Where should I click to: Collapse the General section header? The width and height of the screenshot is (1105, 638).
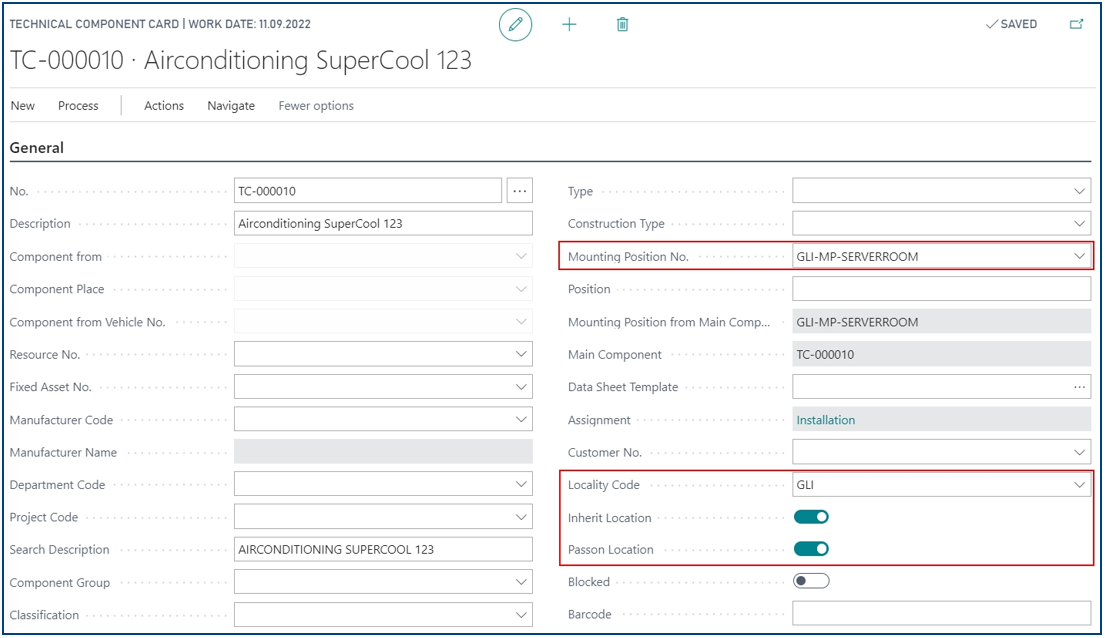(37, 148)
